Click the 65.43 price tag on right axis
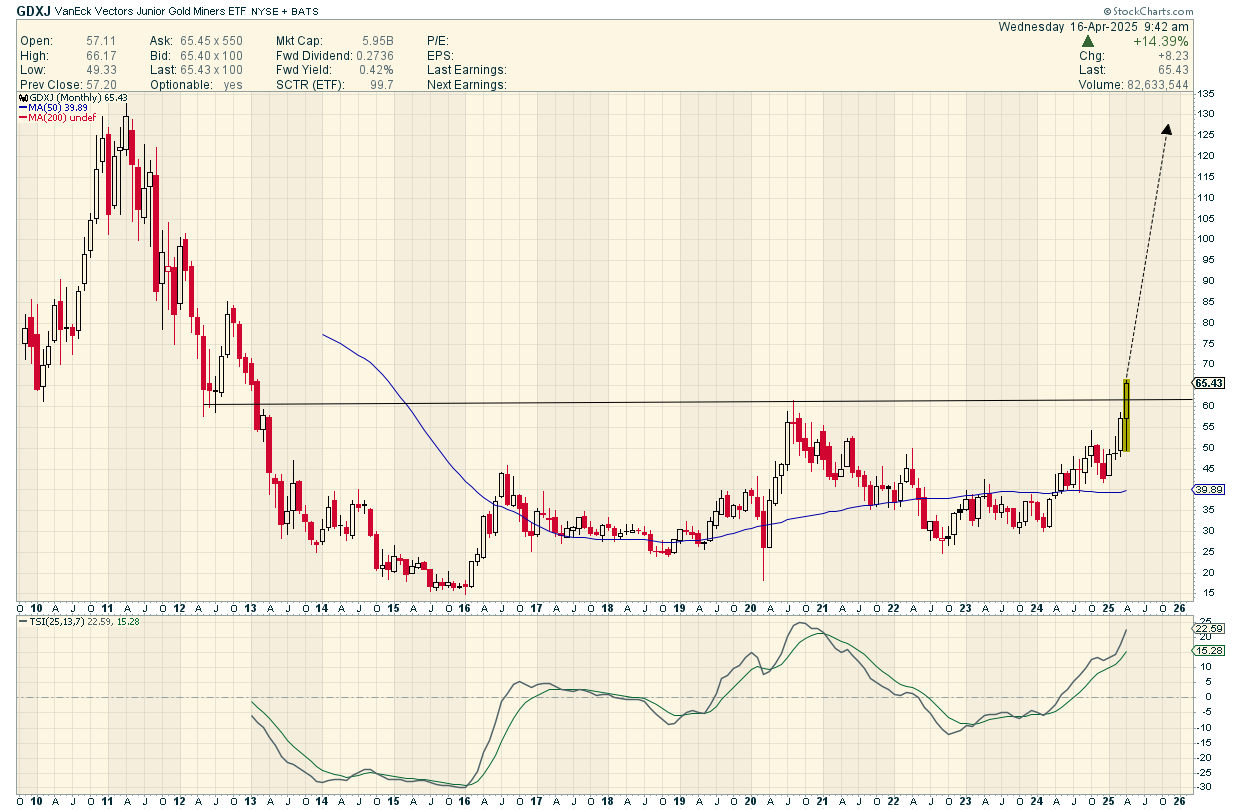 pos(1208,383)
